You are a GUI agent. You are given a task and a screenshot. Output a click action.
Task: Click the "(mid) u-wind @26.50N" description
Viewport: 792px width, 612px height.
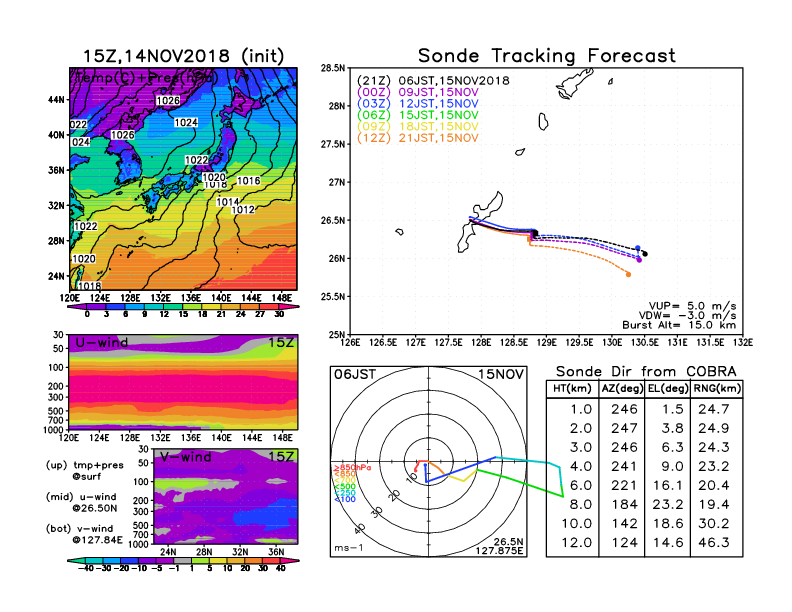(x=81, y=502)
